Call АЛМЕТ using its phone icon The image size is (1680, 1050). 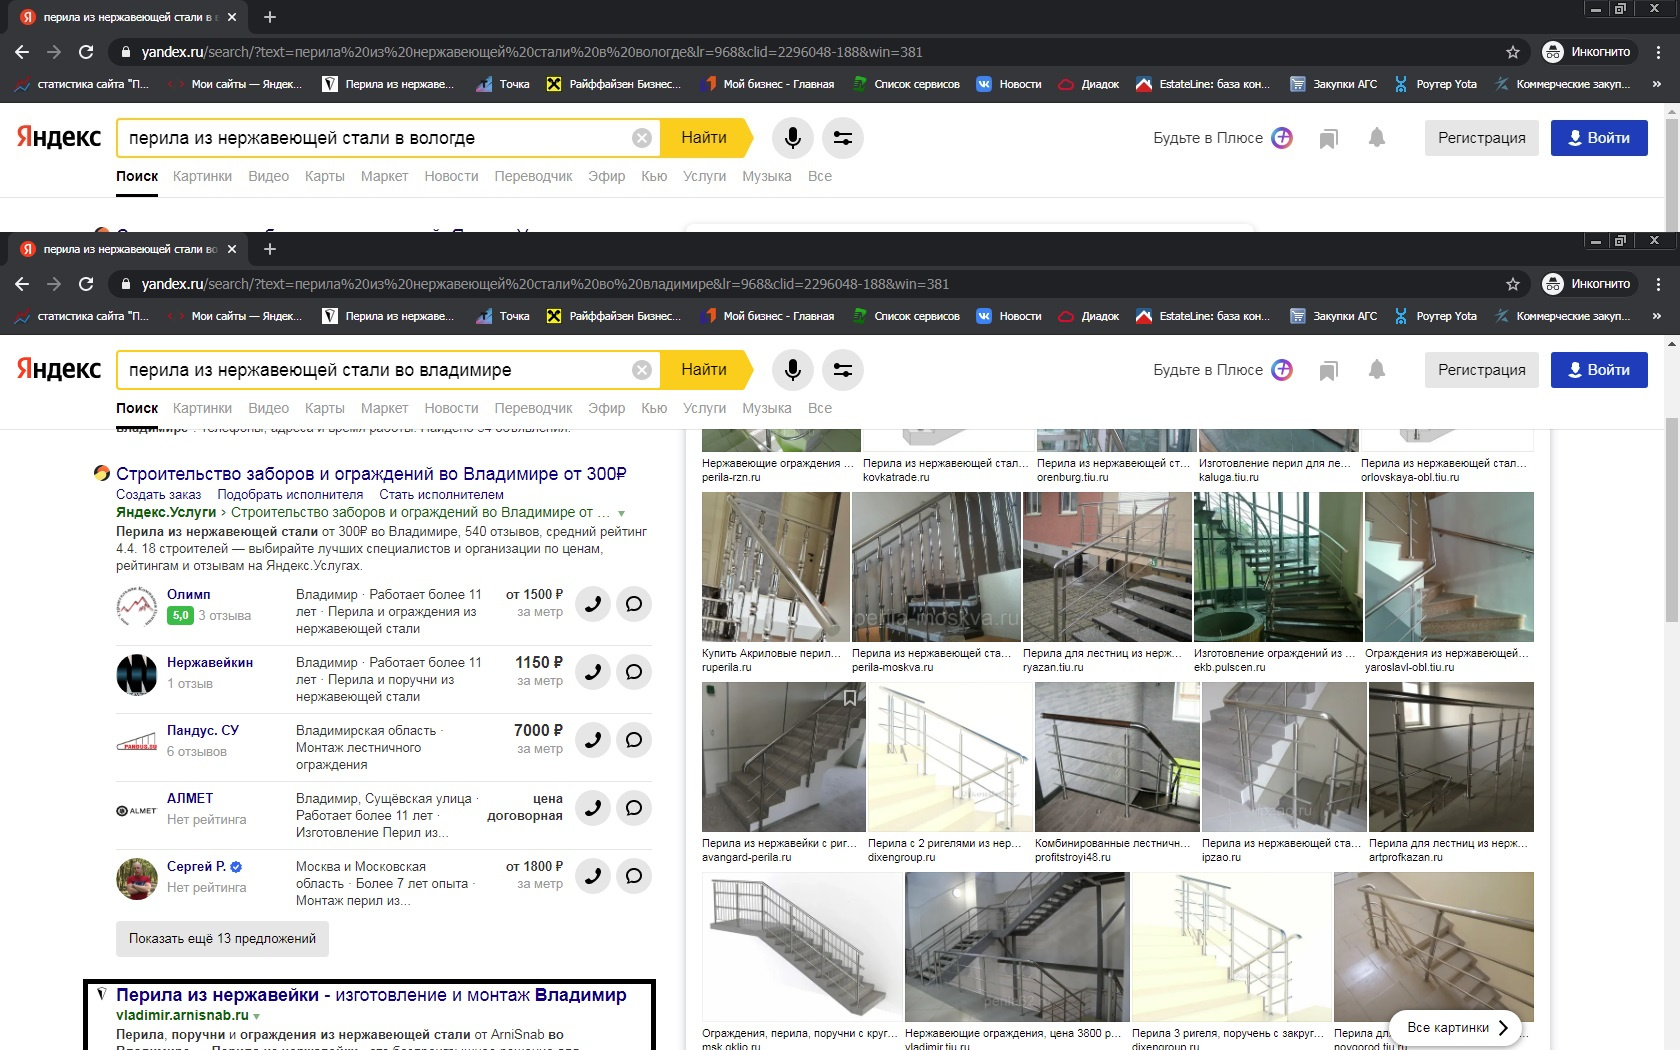[593, 807]
